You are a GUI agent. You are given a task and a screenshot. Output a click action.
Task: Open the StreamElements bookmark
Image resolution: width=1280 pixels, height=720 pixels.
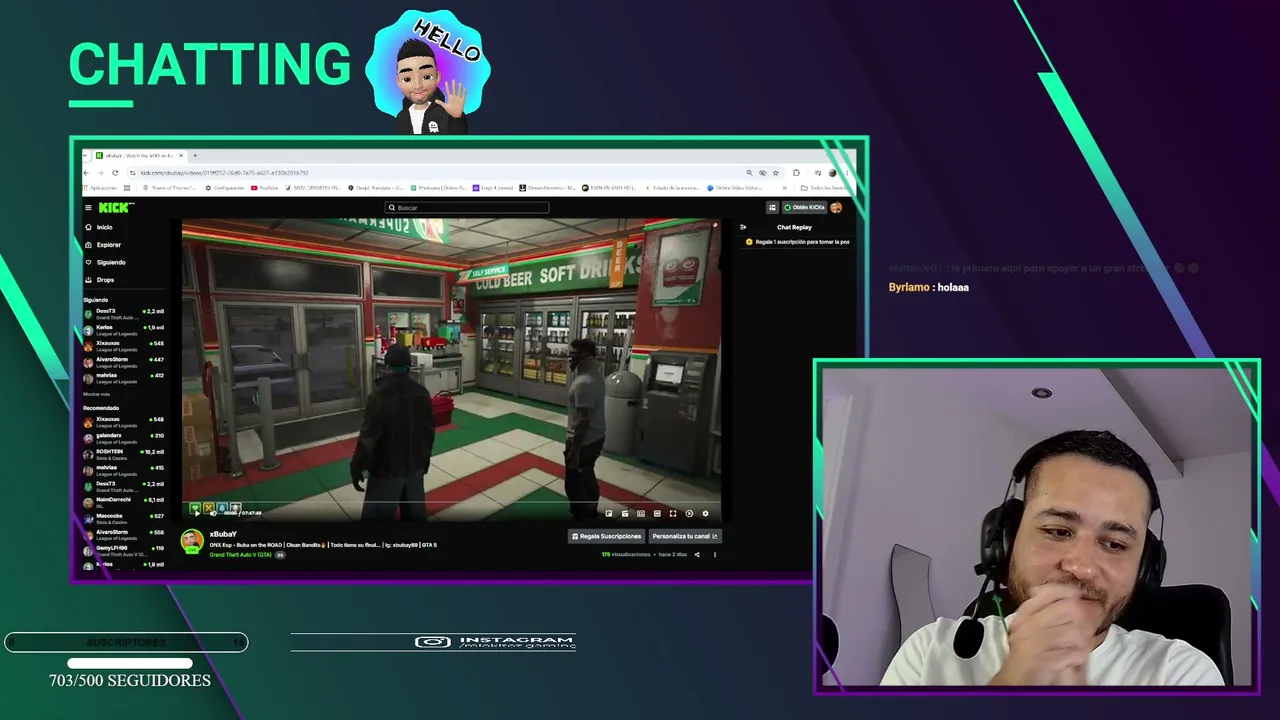(x=547, y=188)
